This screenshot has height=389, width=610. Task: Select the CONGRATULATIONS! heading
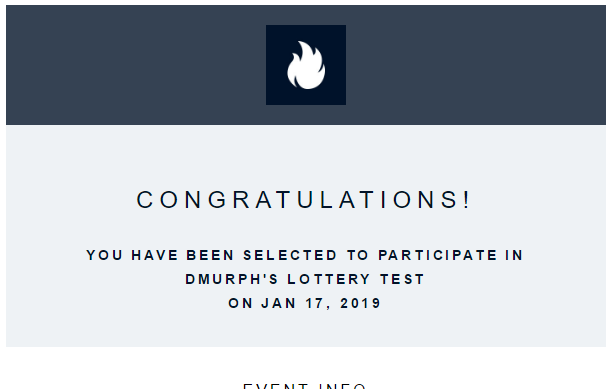coord(304,200)
